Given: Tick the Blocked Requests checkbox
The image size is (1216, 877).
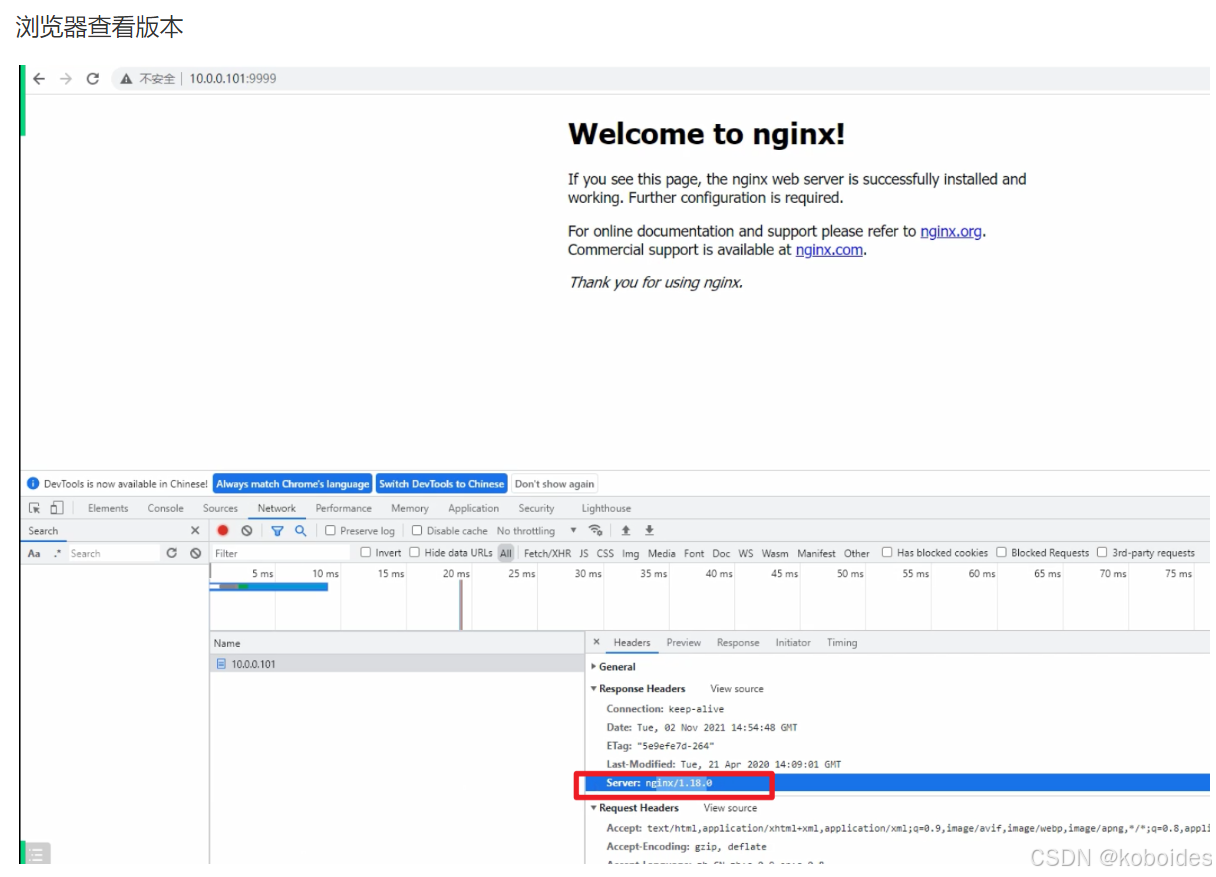Looking at the screenshot, I should [x=1001, y=553].
